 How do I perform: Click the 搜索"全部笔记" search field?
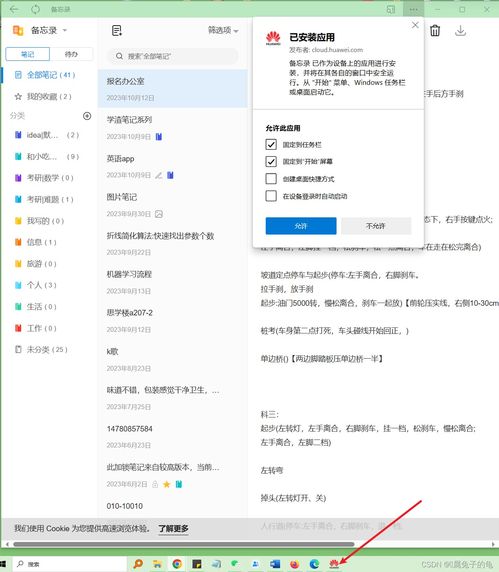point(172,56)
